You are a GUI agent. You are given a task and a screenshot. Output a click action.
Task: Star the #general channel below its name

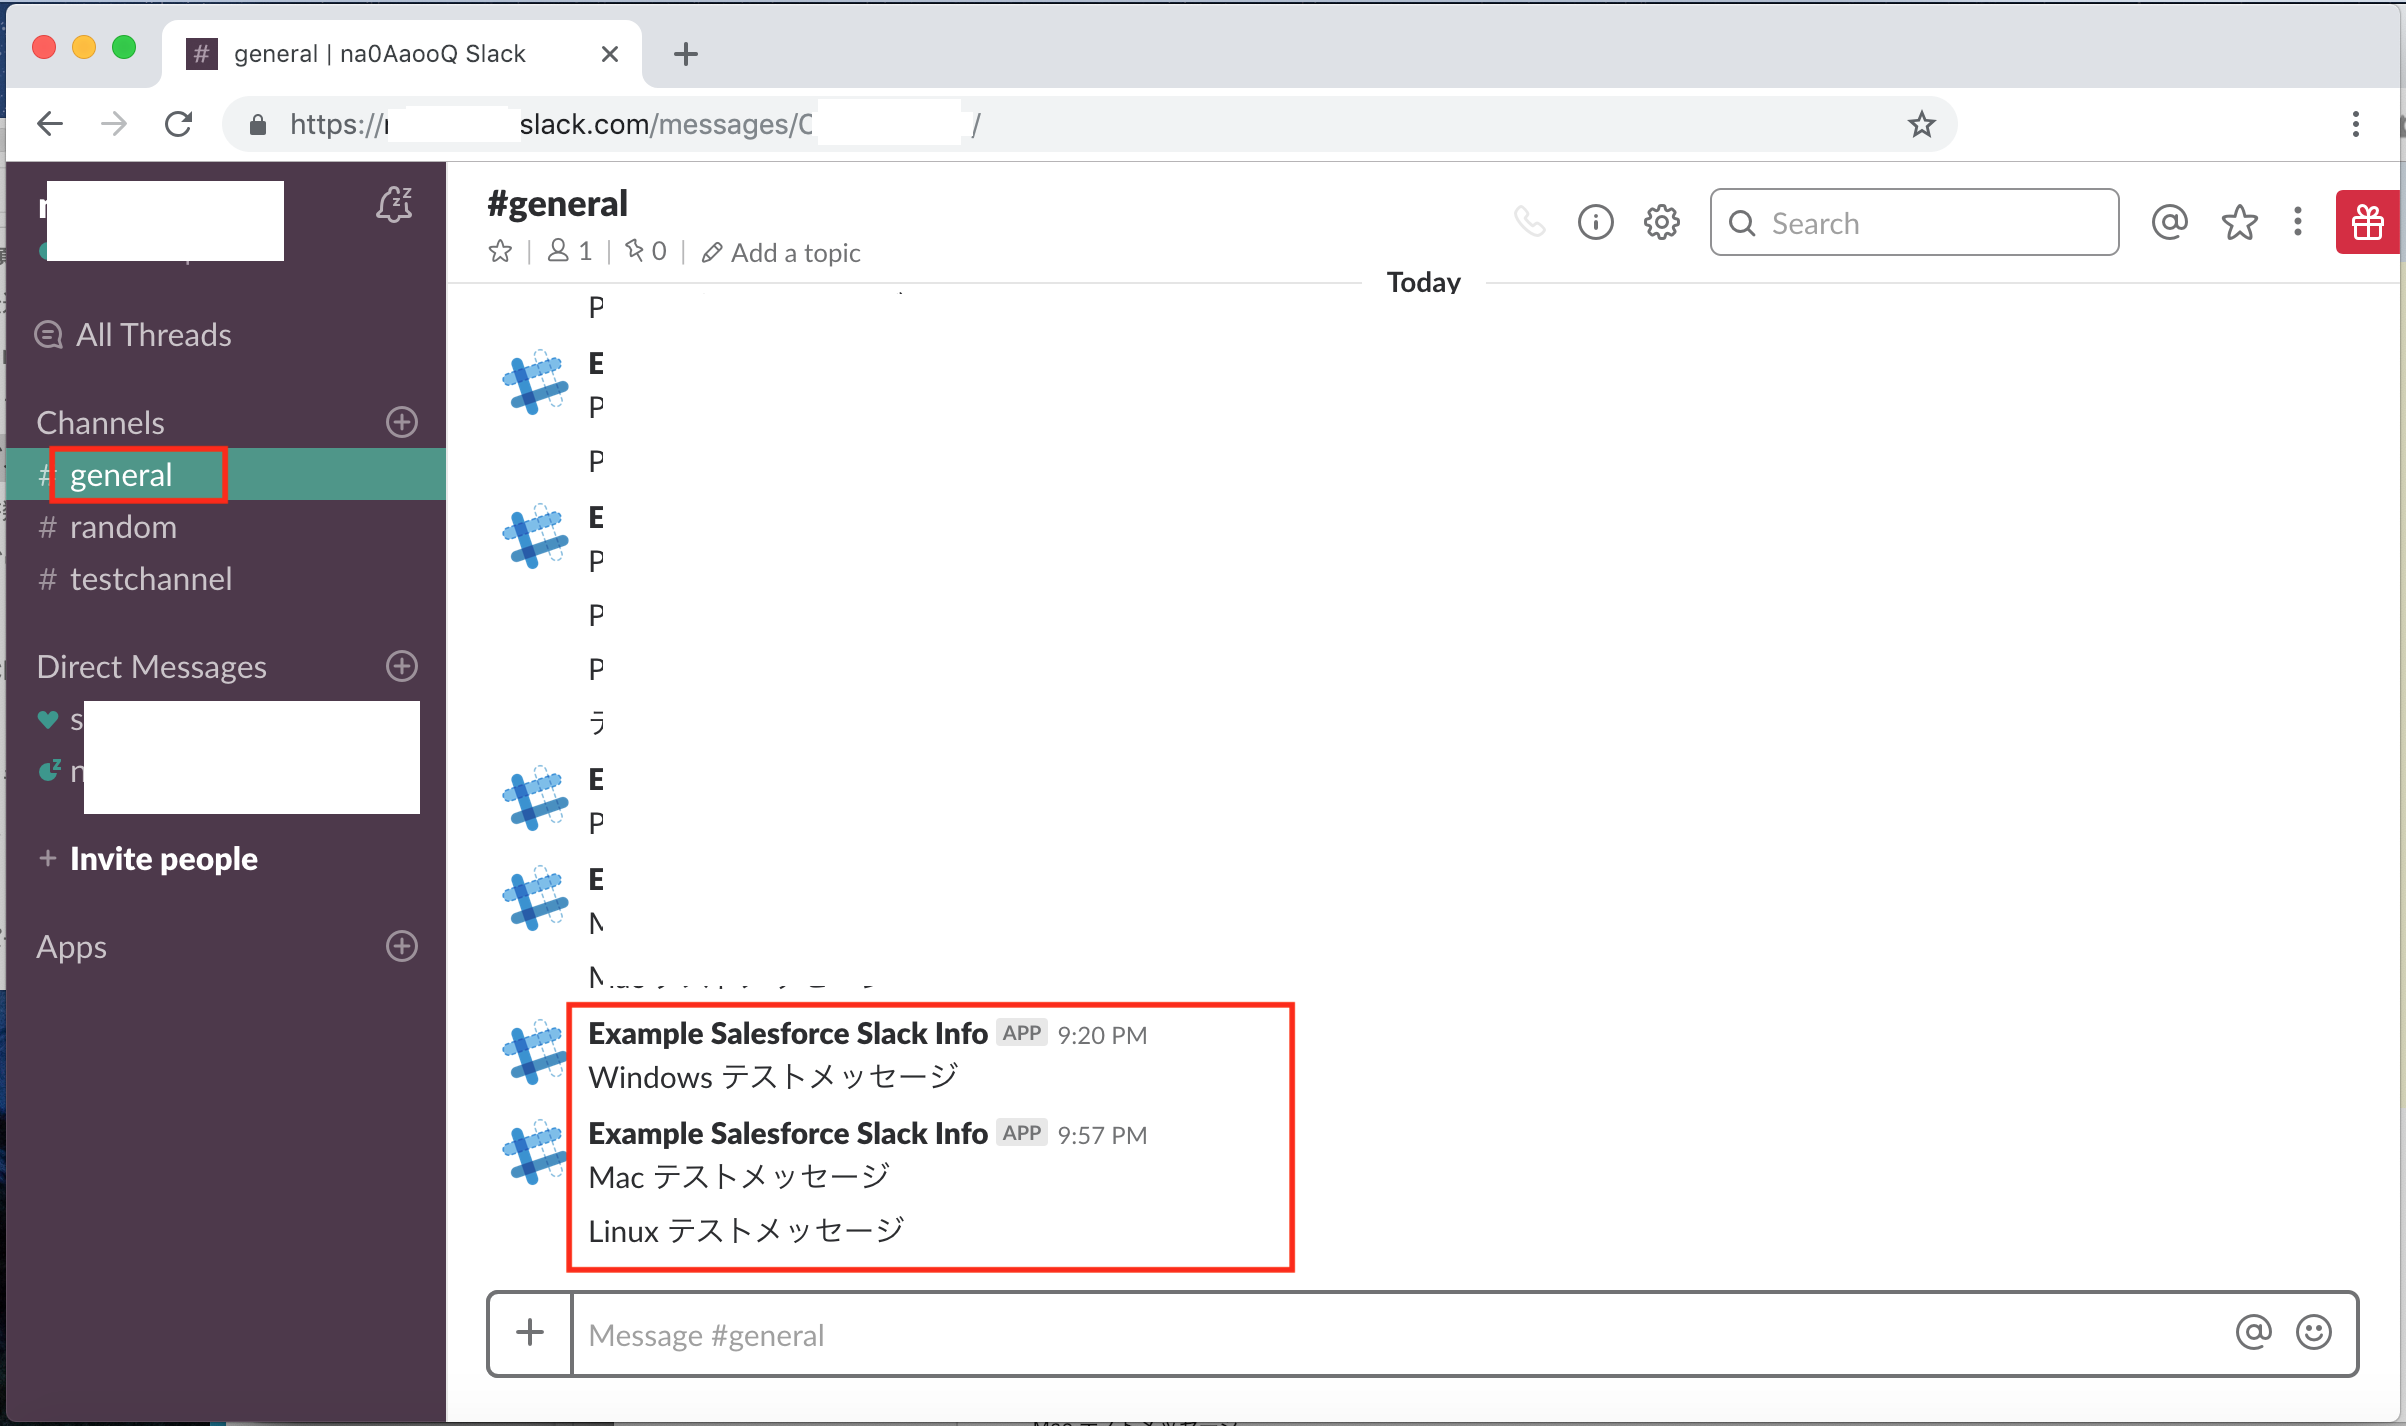tap(500, 251)
